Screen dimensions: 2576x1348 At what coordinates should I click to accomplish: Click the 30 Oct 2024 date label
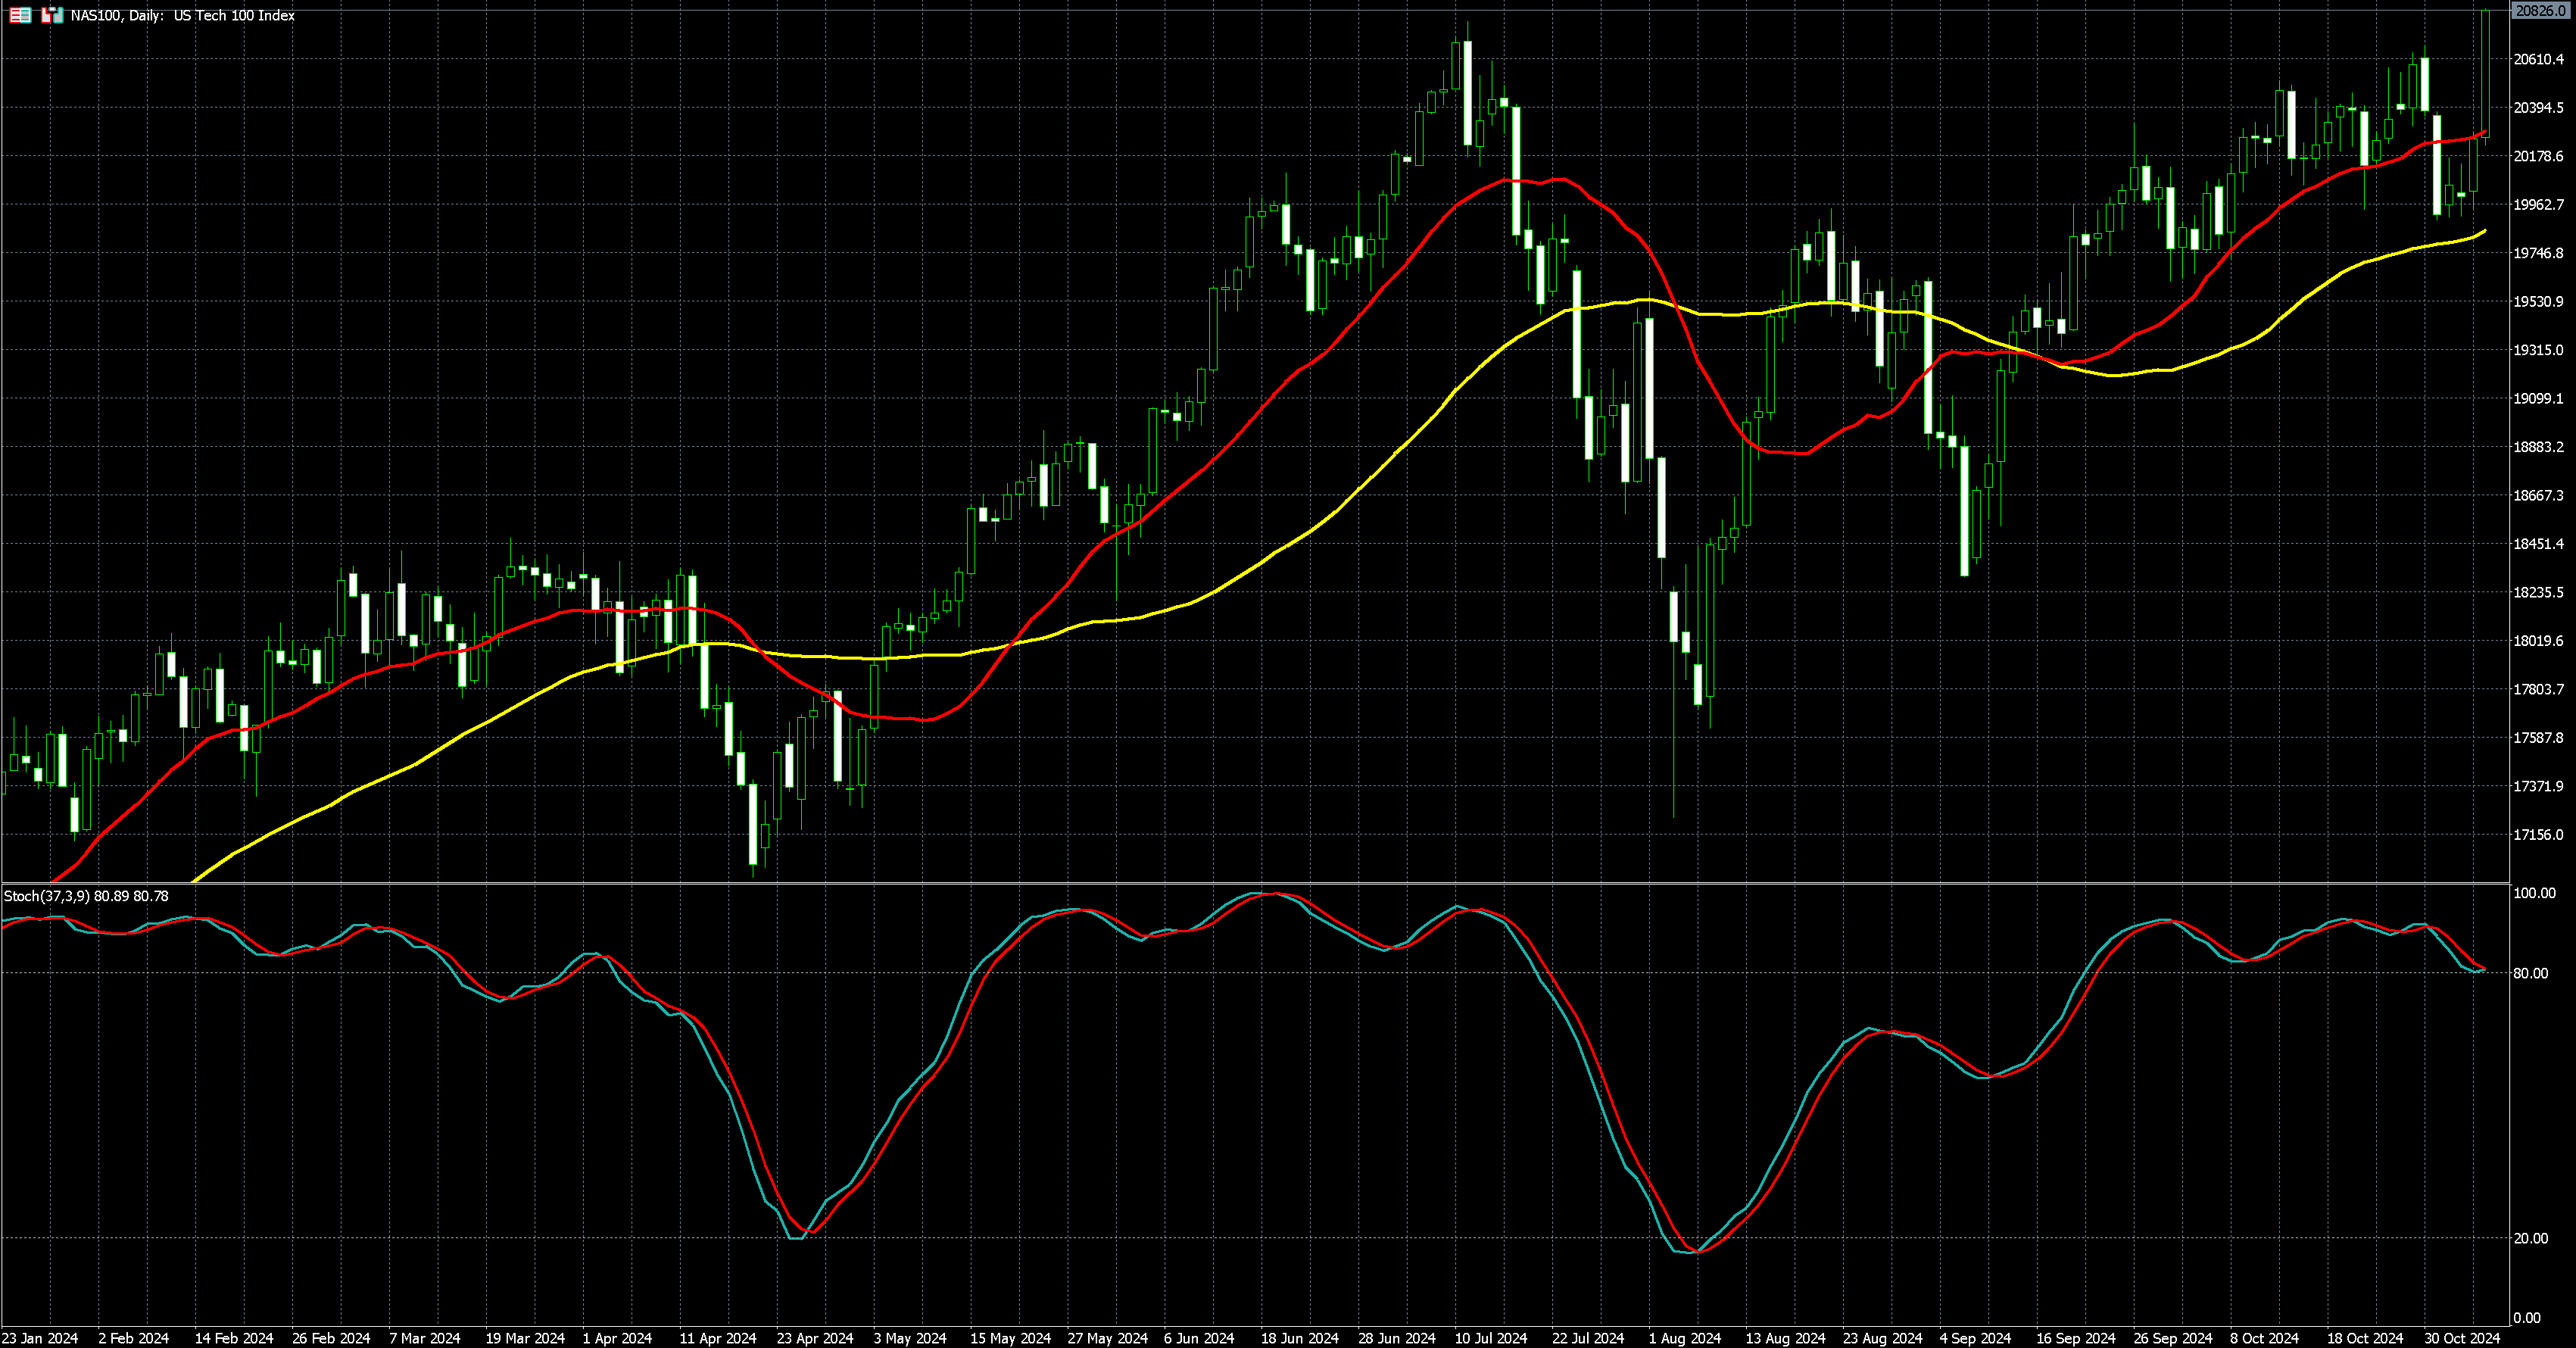pyautogui.click(x=2462, y=1338)
